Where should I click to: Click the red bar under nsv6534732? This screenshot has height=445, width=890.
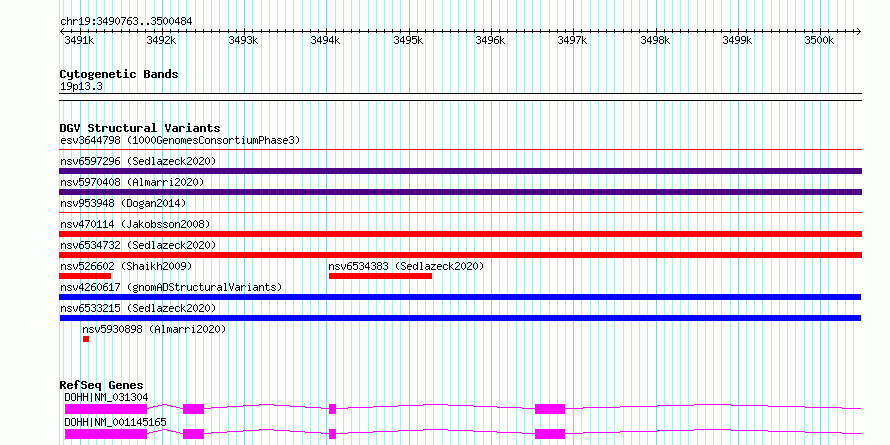click(x=460, y=255)
